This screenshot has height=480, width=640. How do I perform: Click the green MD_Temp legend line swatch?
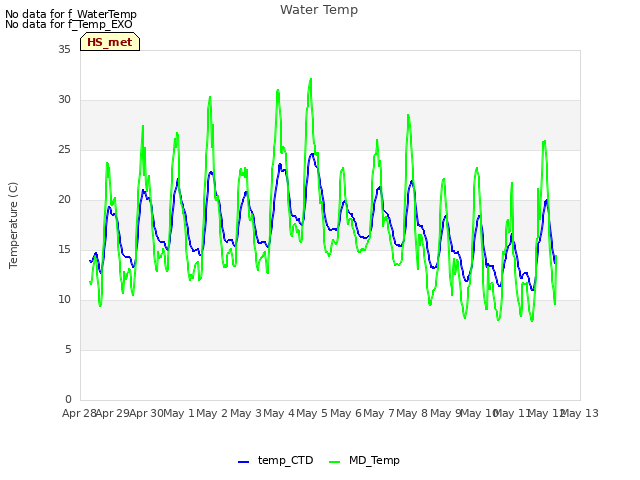[334, 462]
